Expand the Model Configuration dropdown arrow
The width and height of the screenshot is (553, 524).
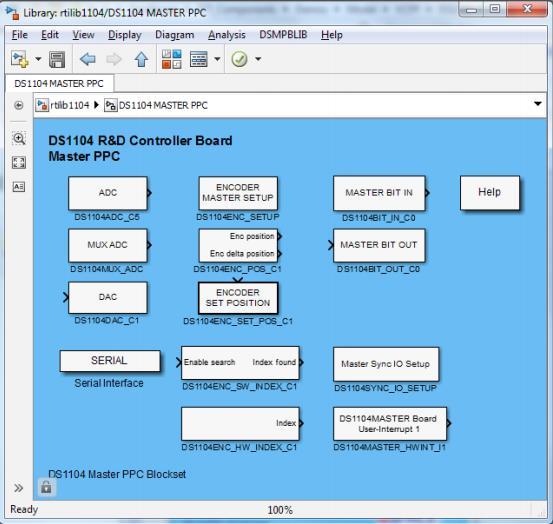217,59
